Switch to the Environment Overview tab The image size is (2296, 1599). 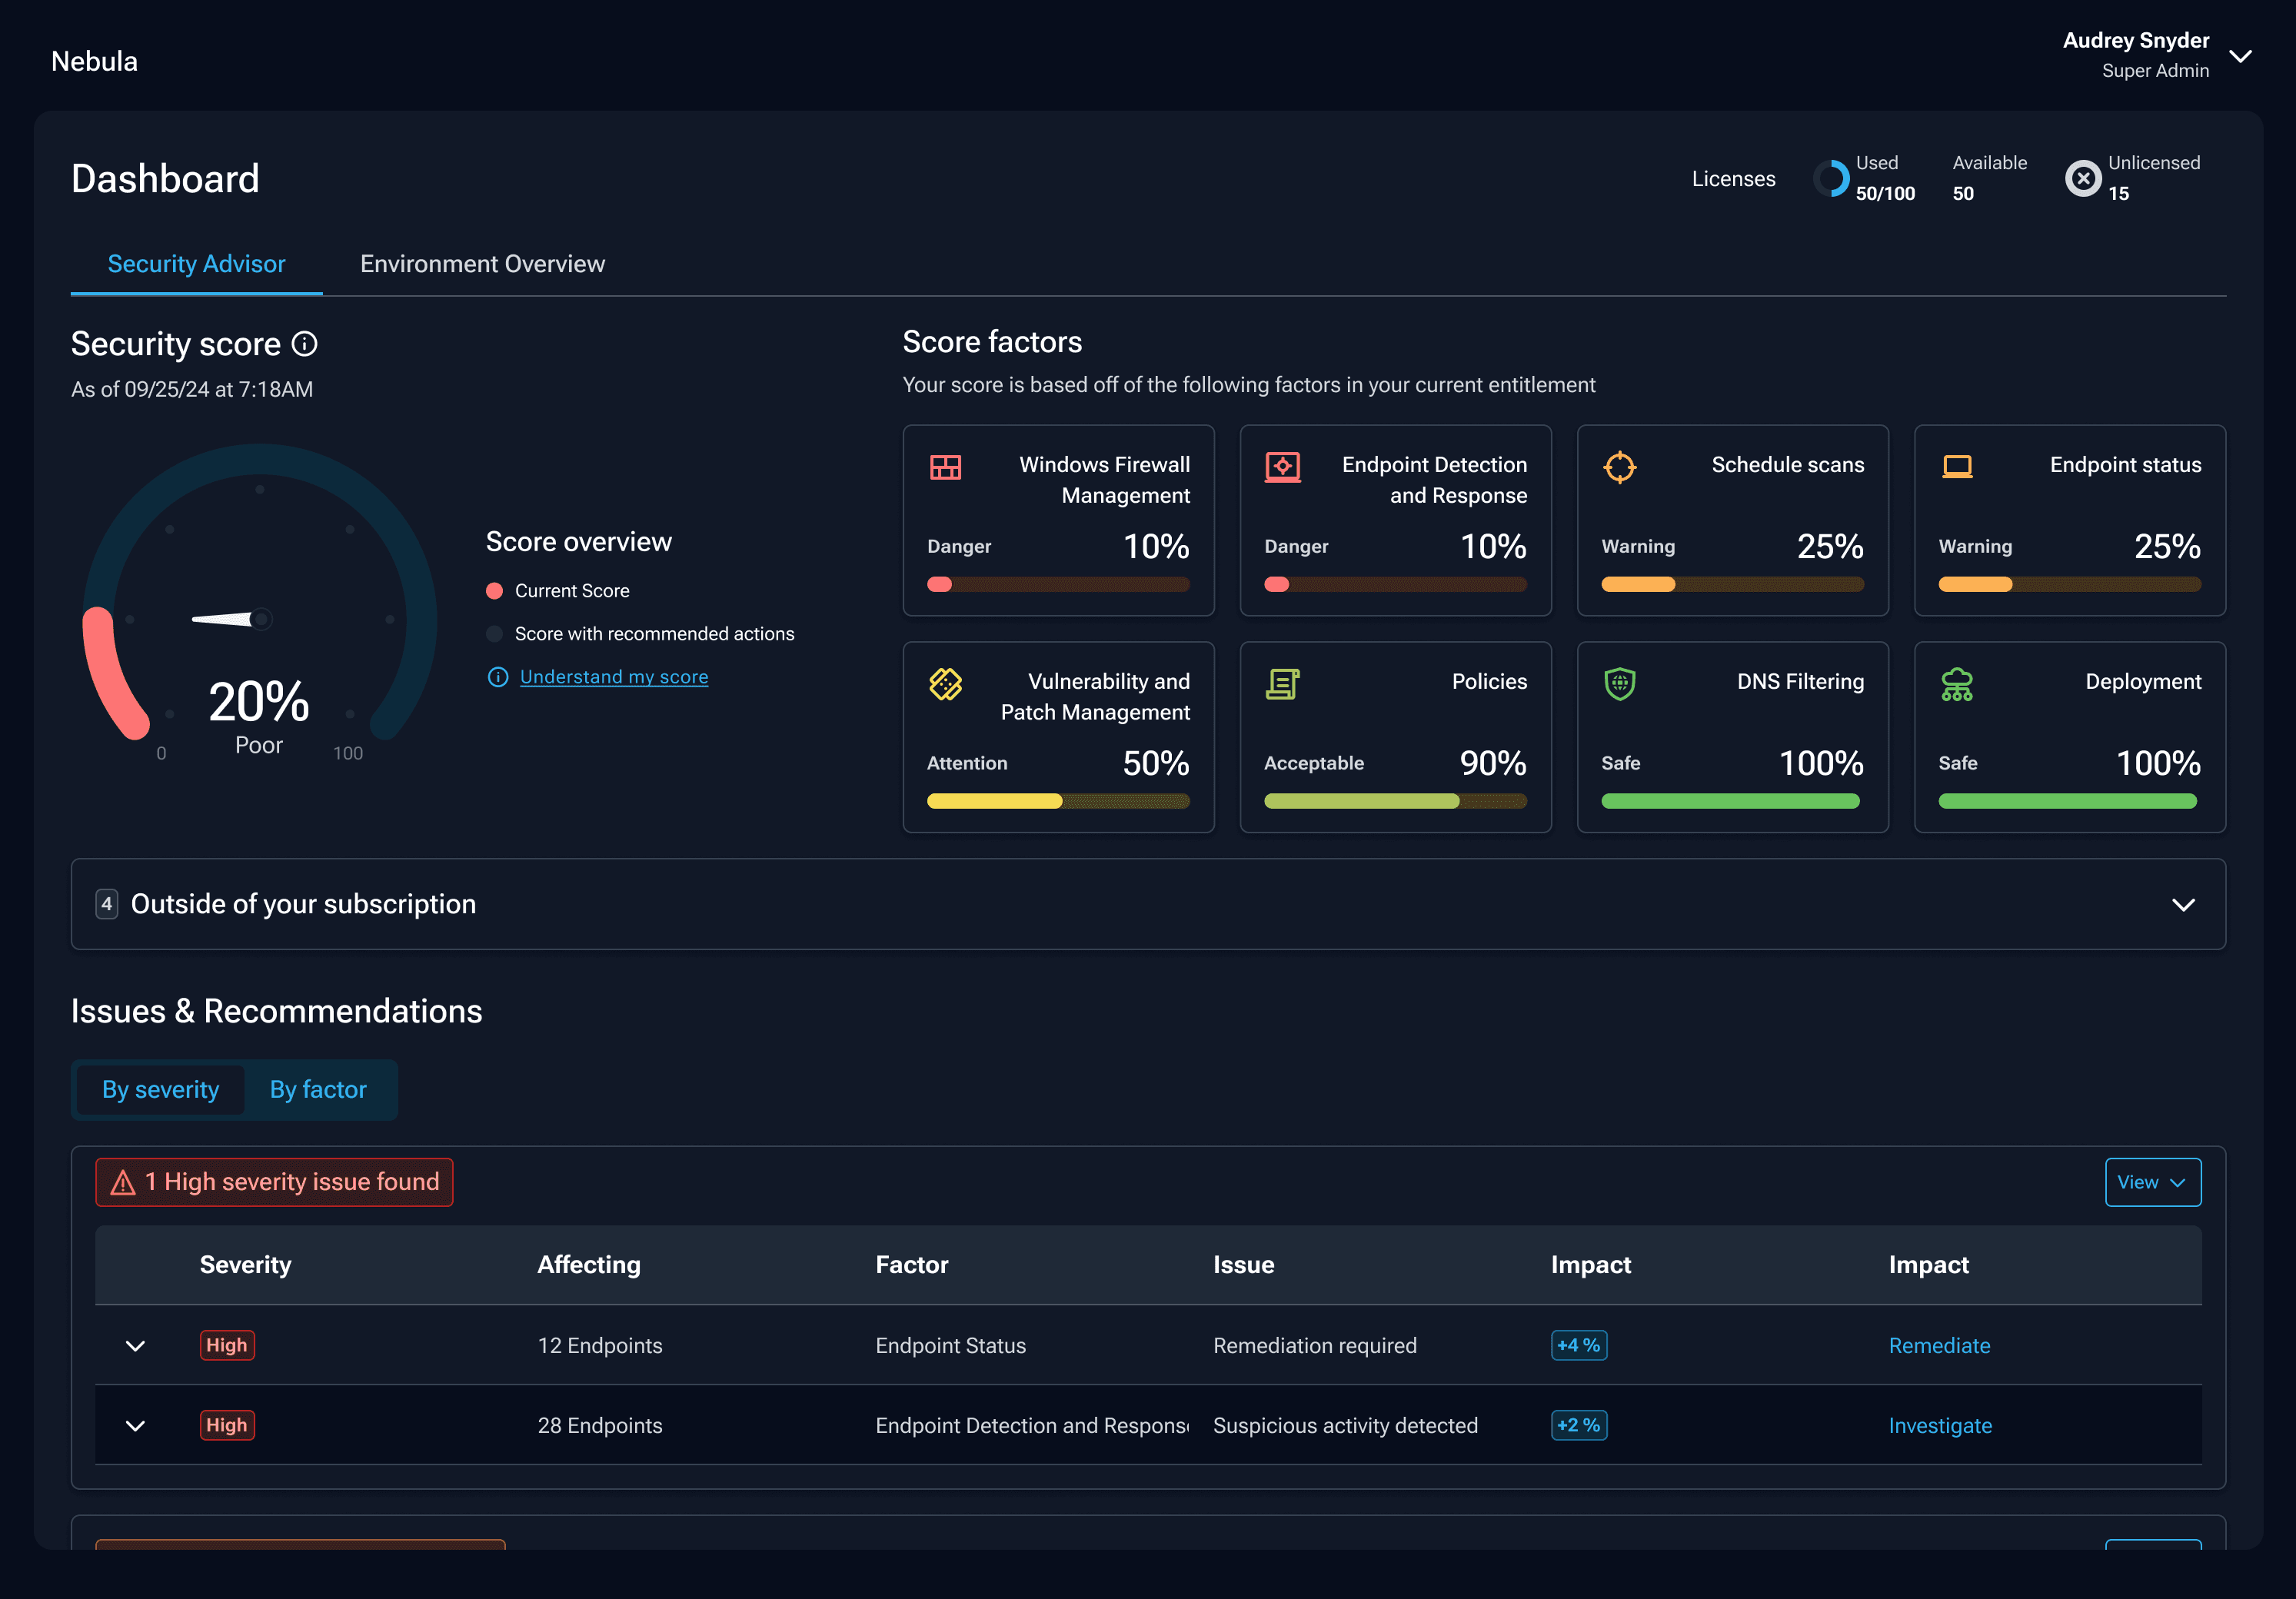coord(482,264)
